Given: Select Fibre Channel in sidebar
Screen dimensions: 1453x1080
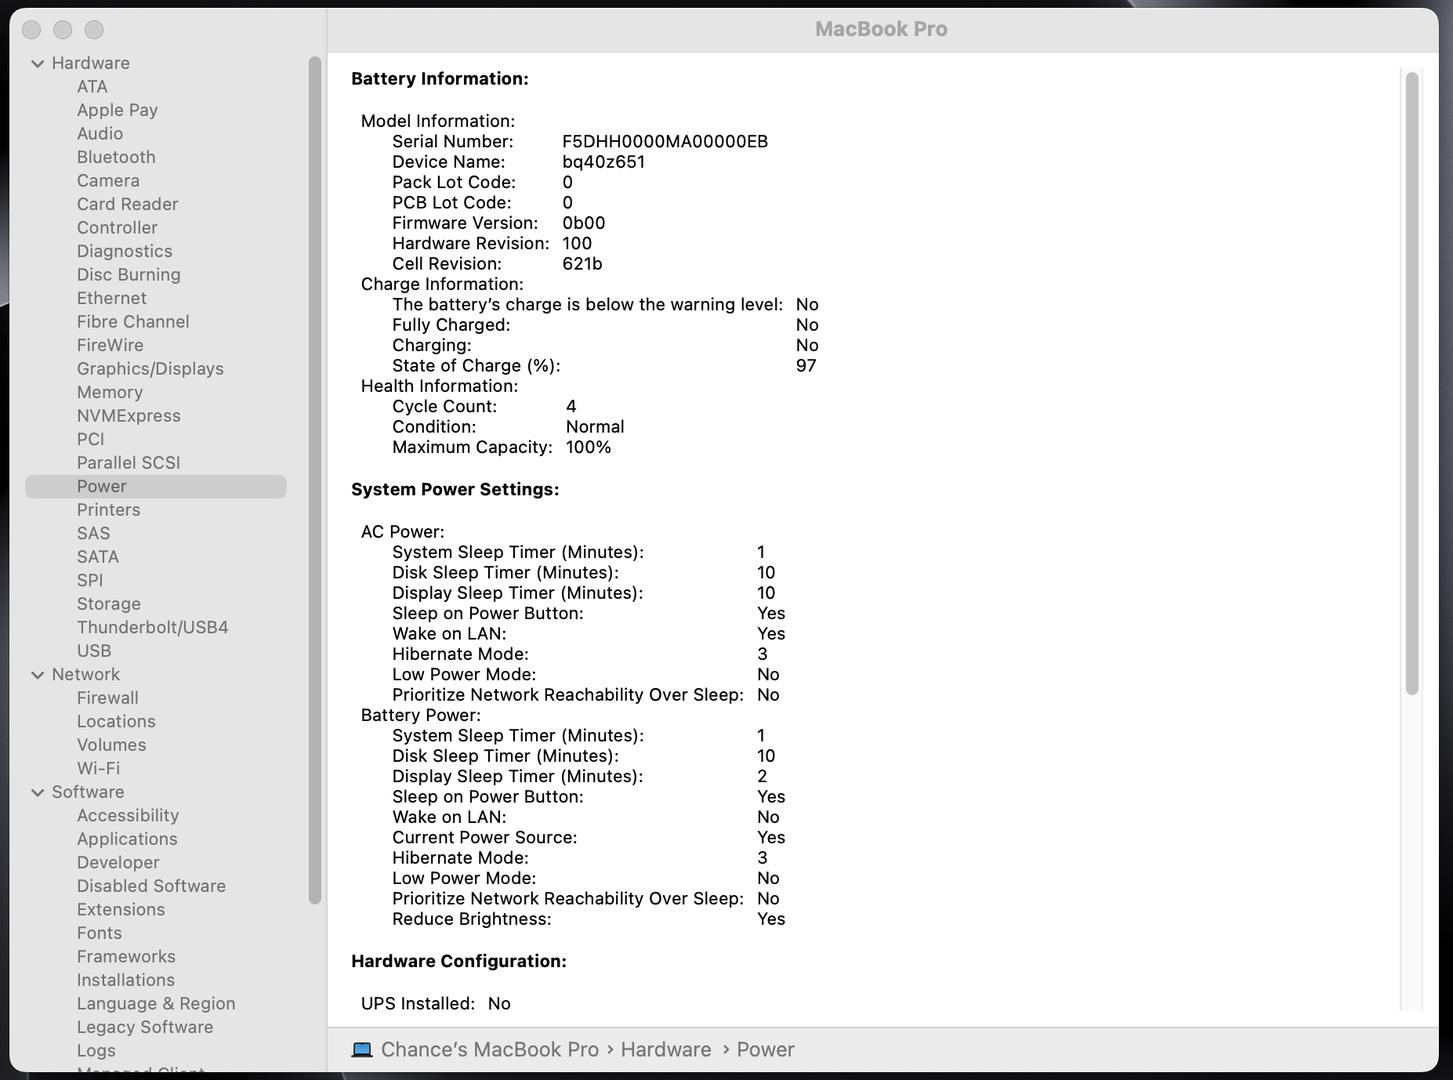Looking at the screenshot, I should [133, 322].
